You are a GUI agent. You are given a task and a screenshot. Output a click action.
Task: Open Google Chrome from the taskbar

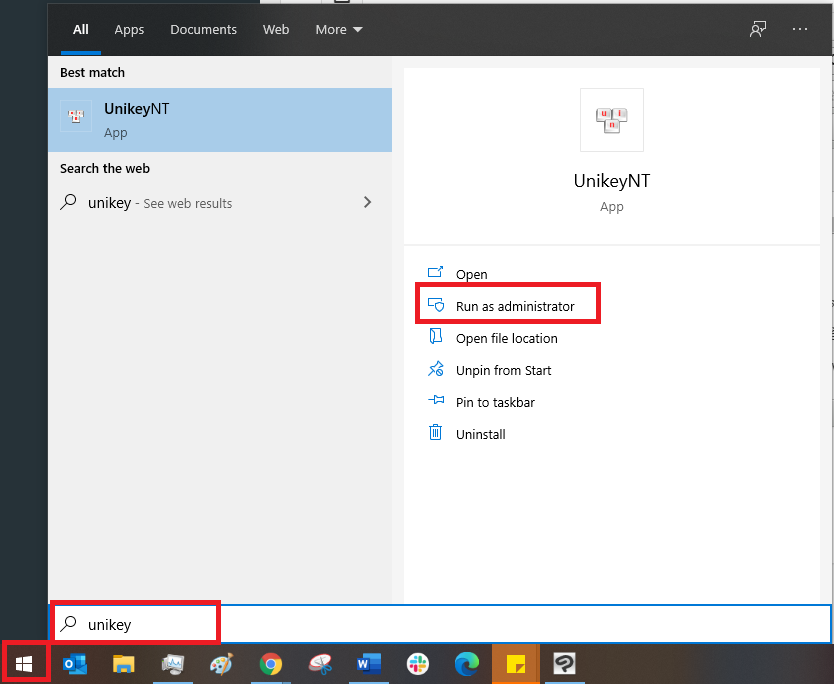point(271,664)
